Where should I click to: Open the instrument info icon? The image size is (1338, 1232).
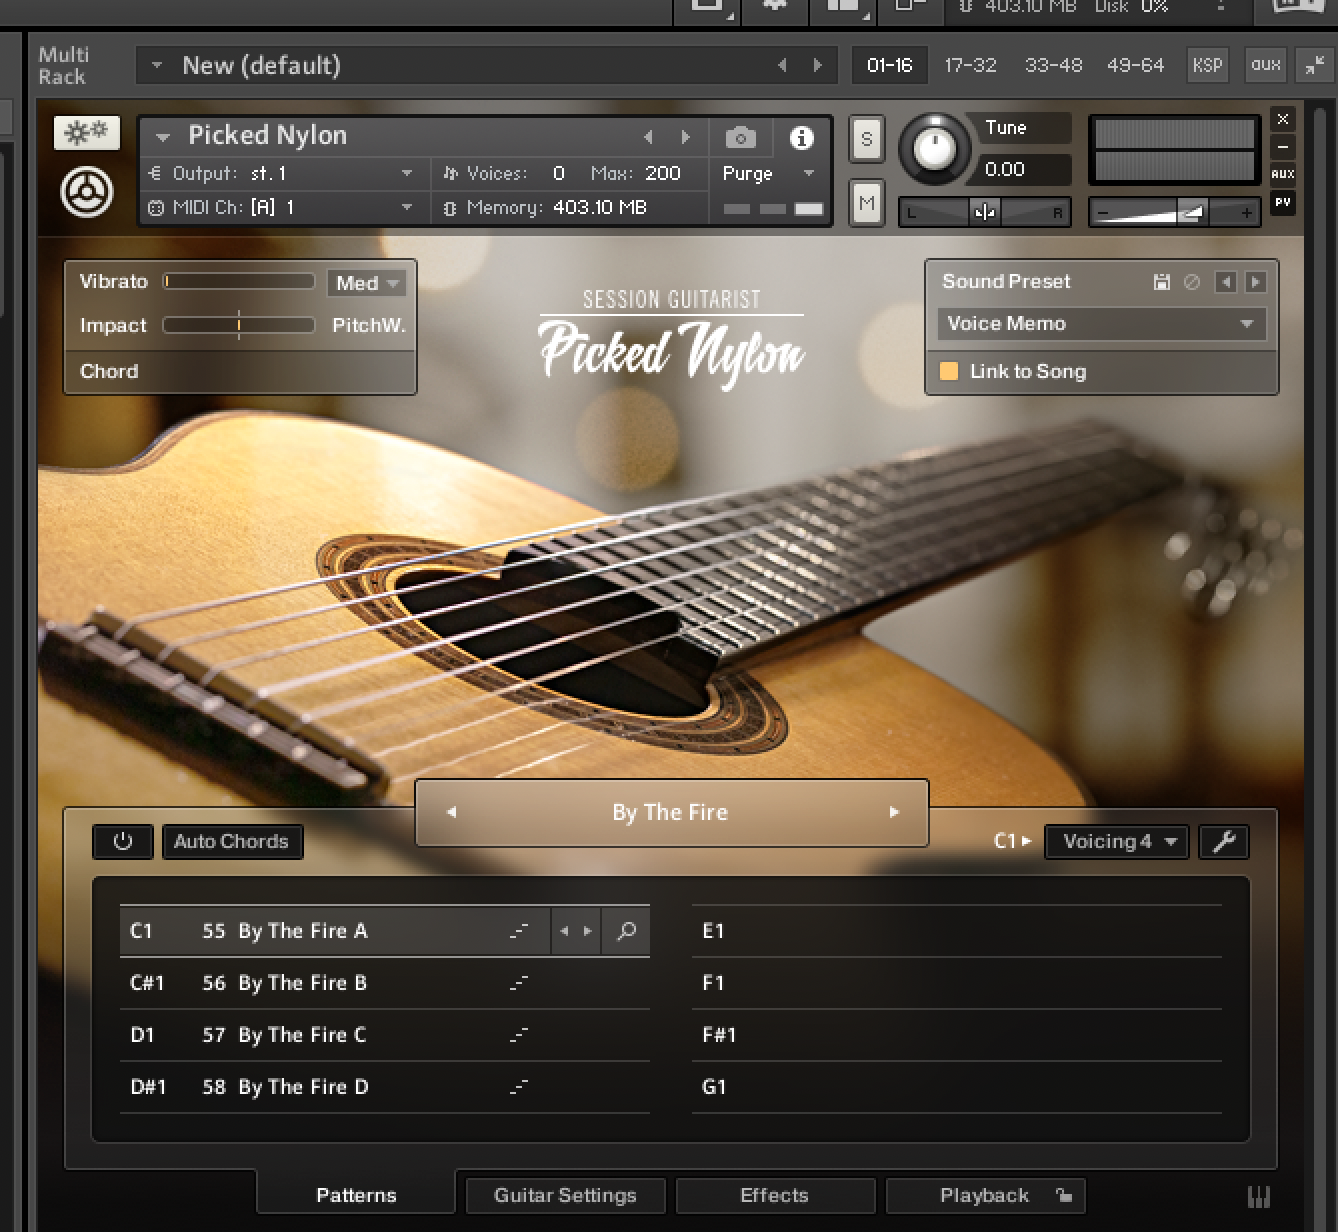coord(801,137)
